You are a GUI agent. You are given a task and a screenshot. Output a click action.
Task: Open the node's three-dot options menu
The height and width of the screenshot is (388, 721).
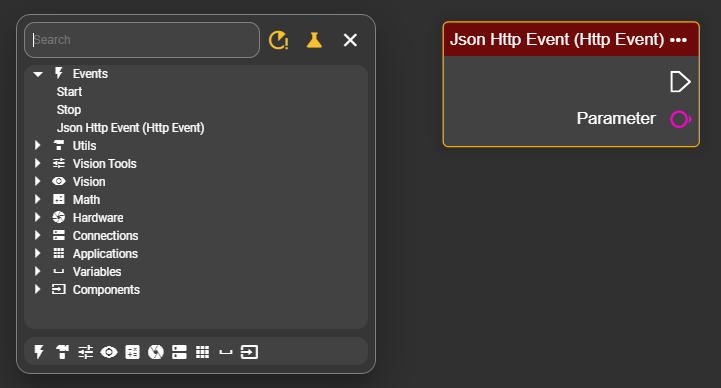click(679, 40)
